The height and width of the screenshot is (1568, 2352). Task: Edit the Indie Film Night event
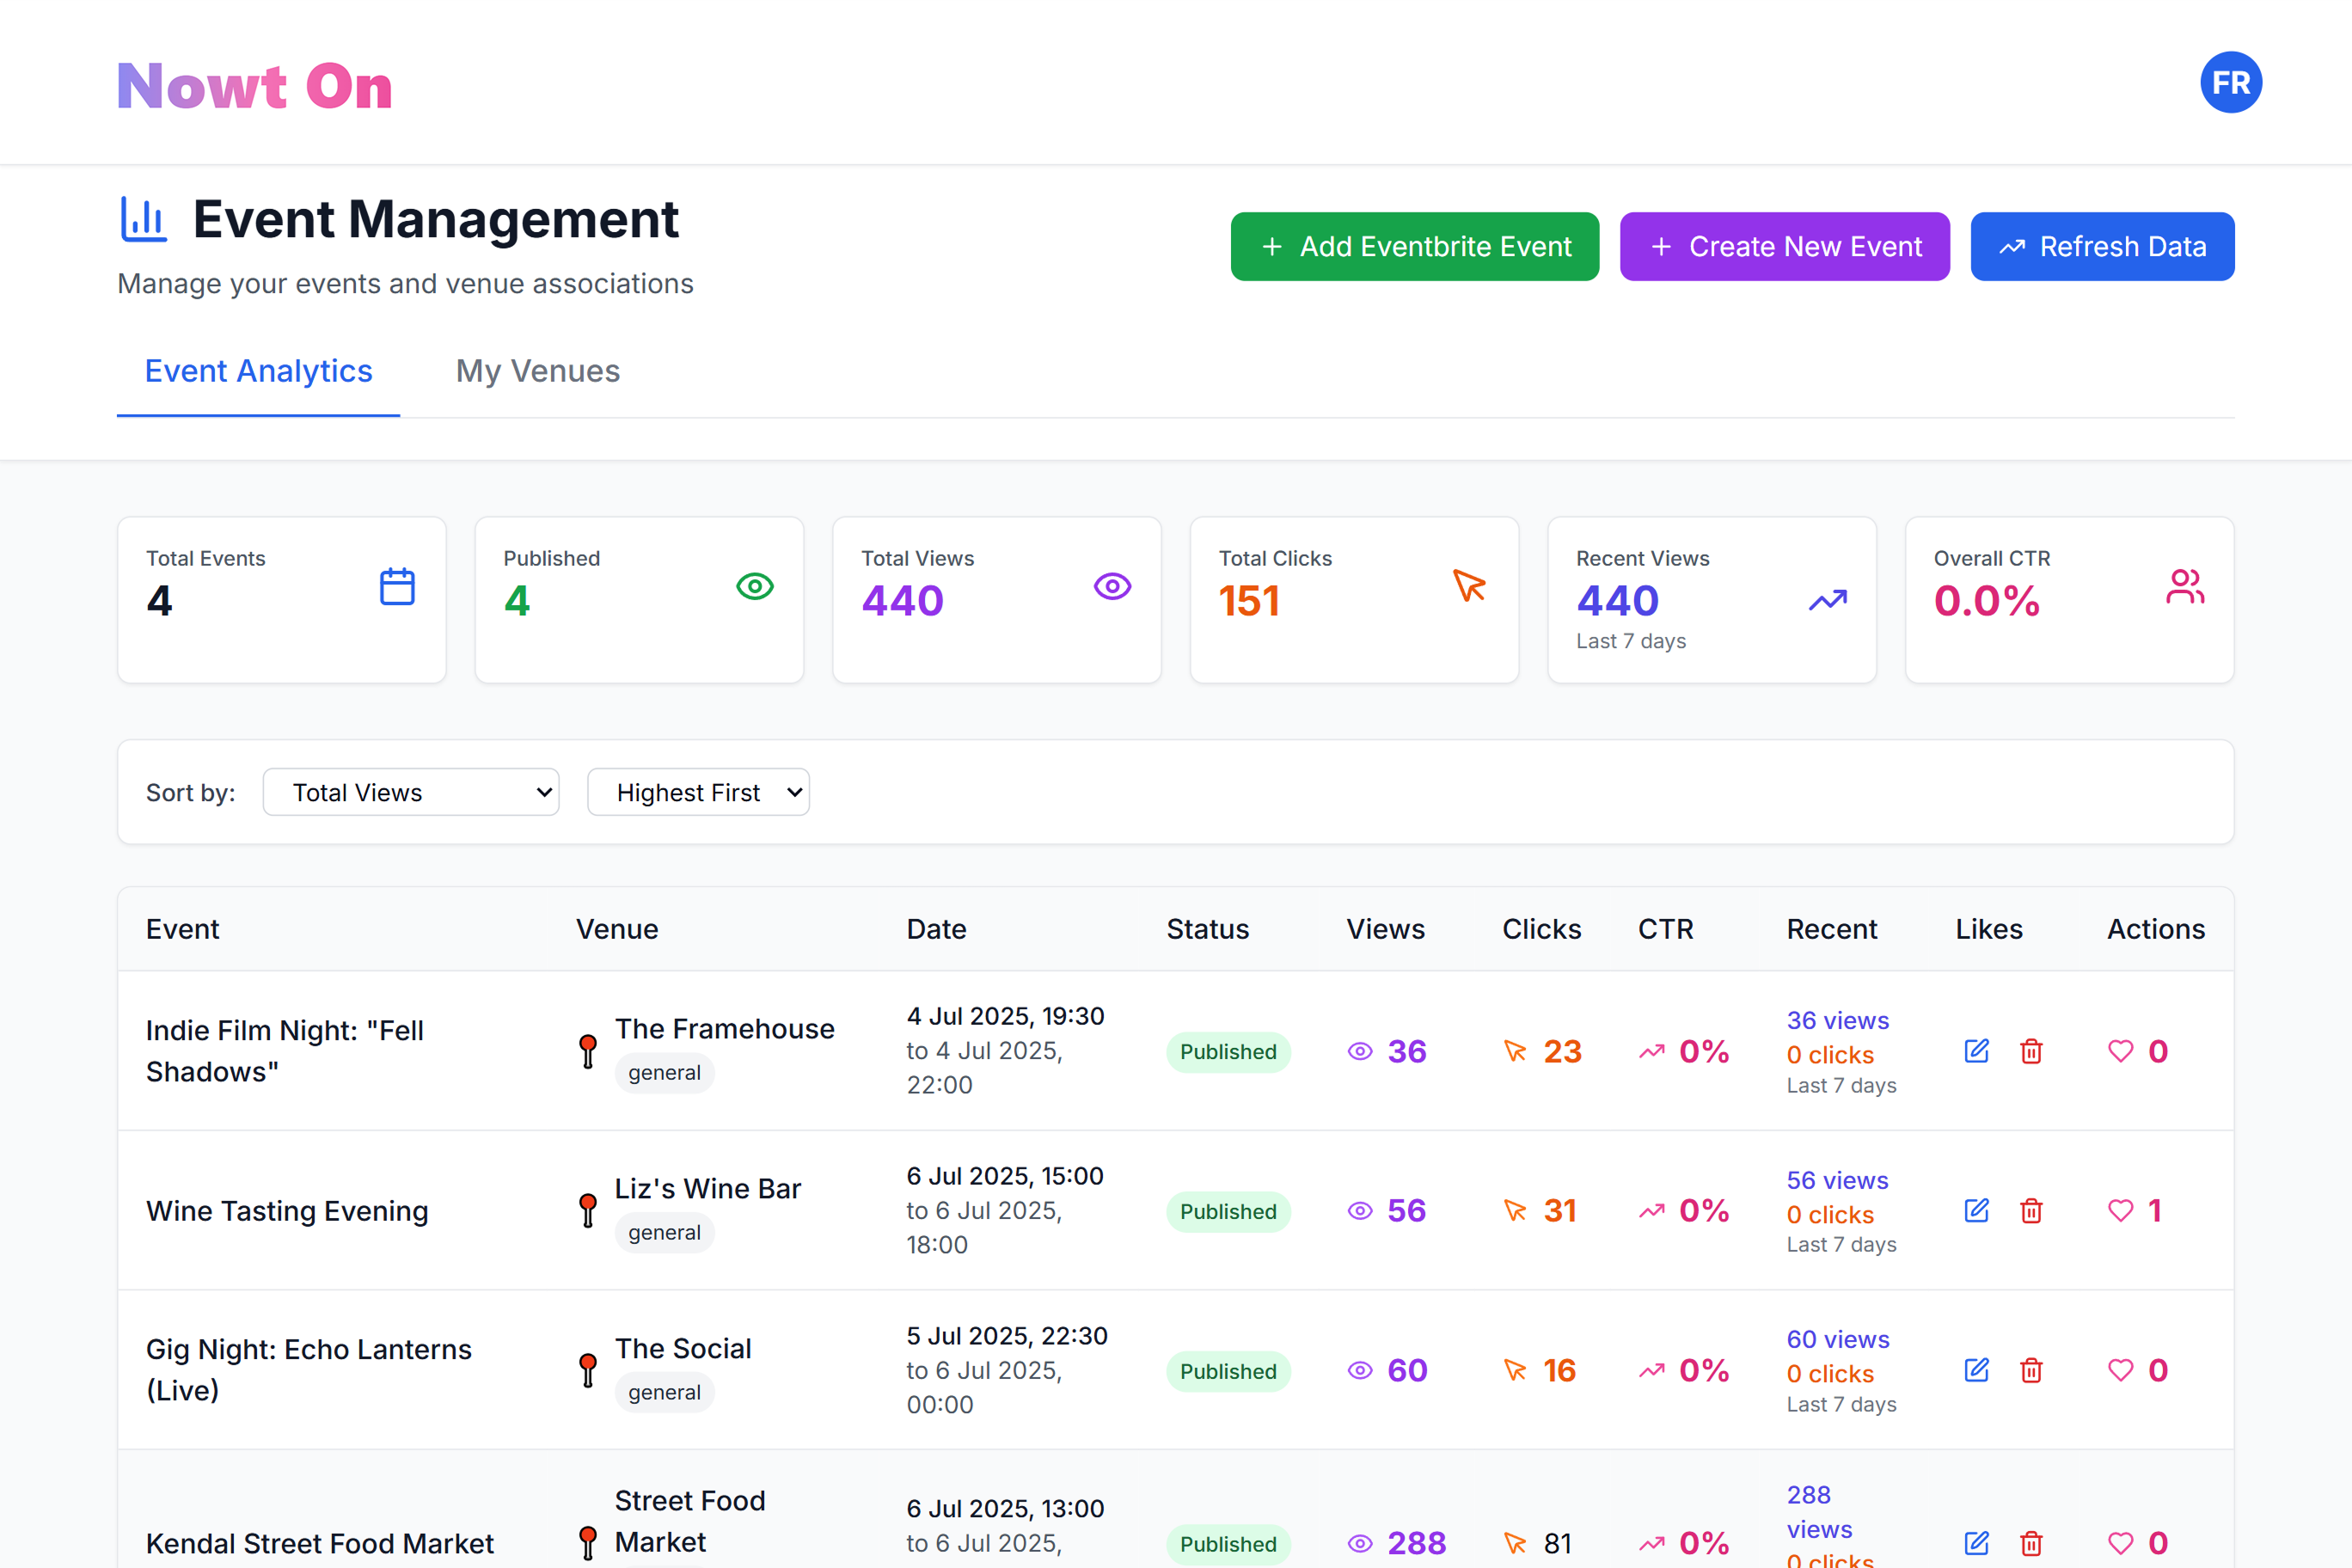pos(1976,1051)
